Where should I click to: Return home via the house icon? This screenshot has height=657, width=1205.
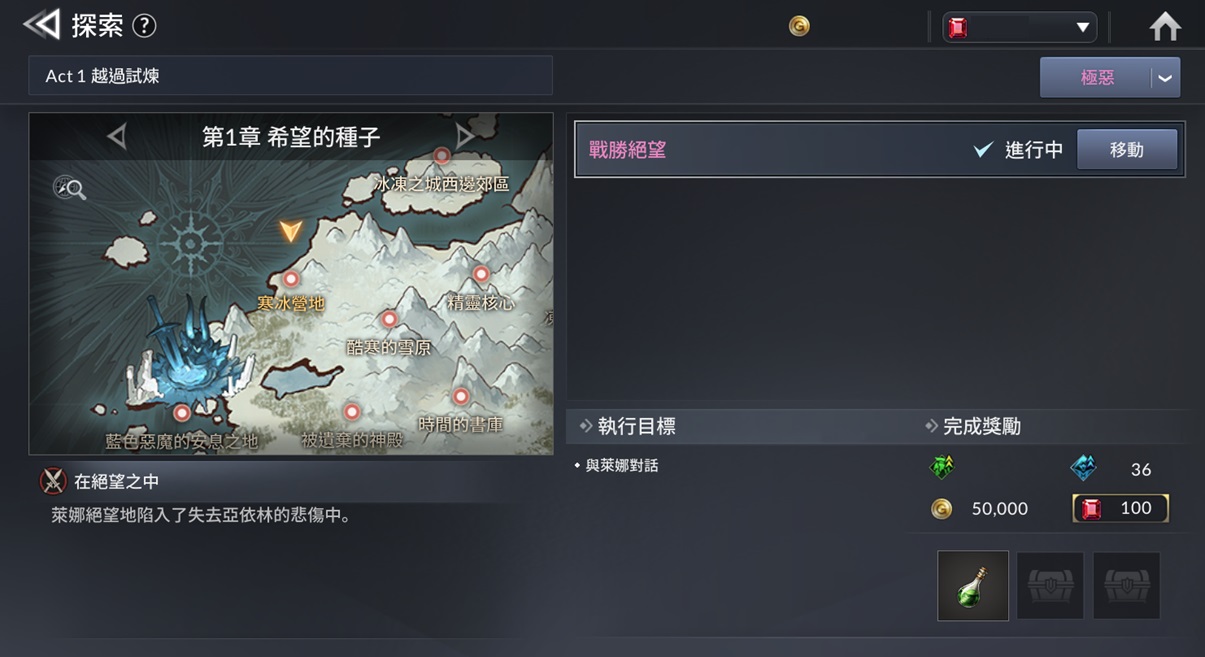1165,26
